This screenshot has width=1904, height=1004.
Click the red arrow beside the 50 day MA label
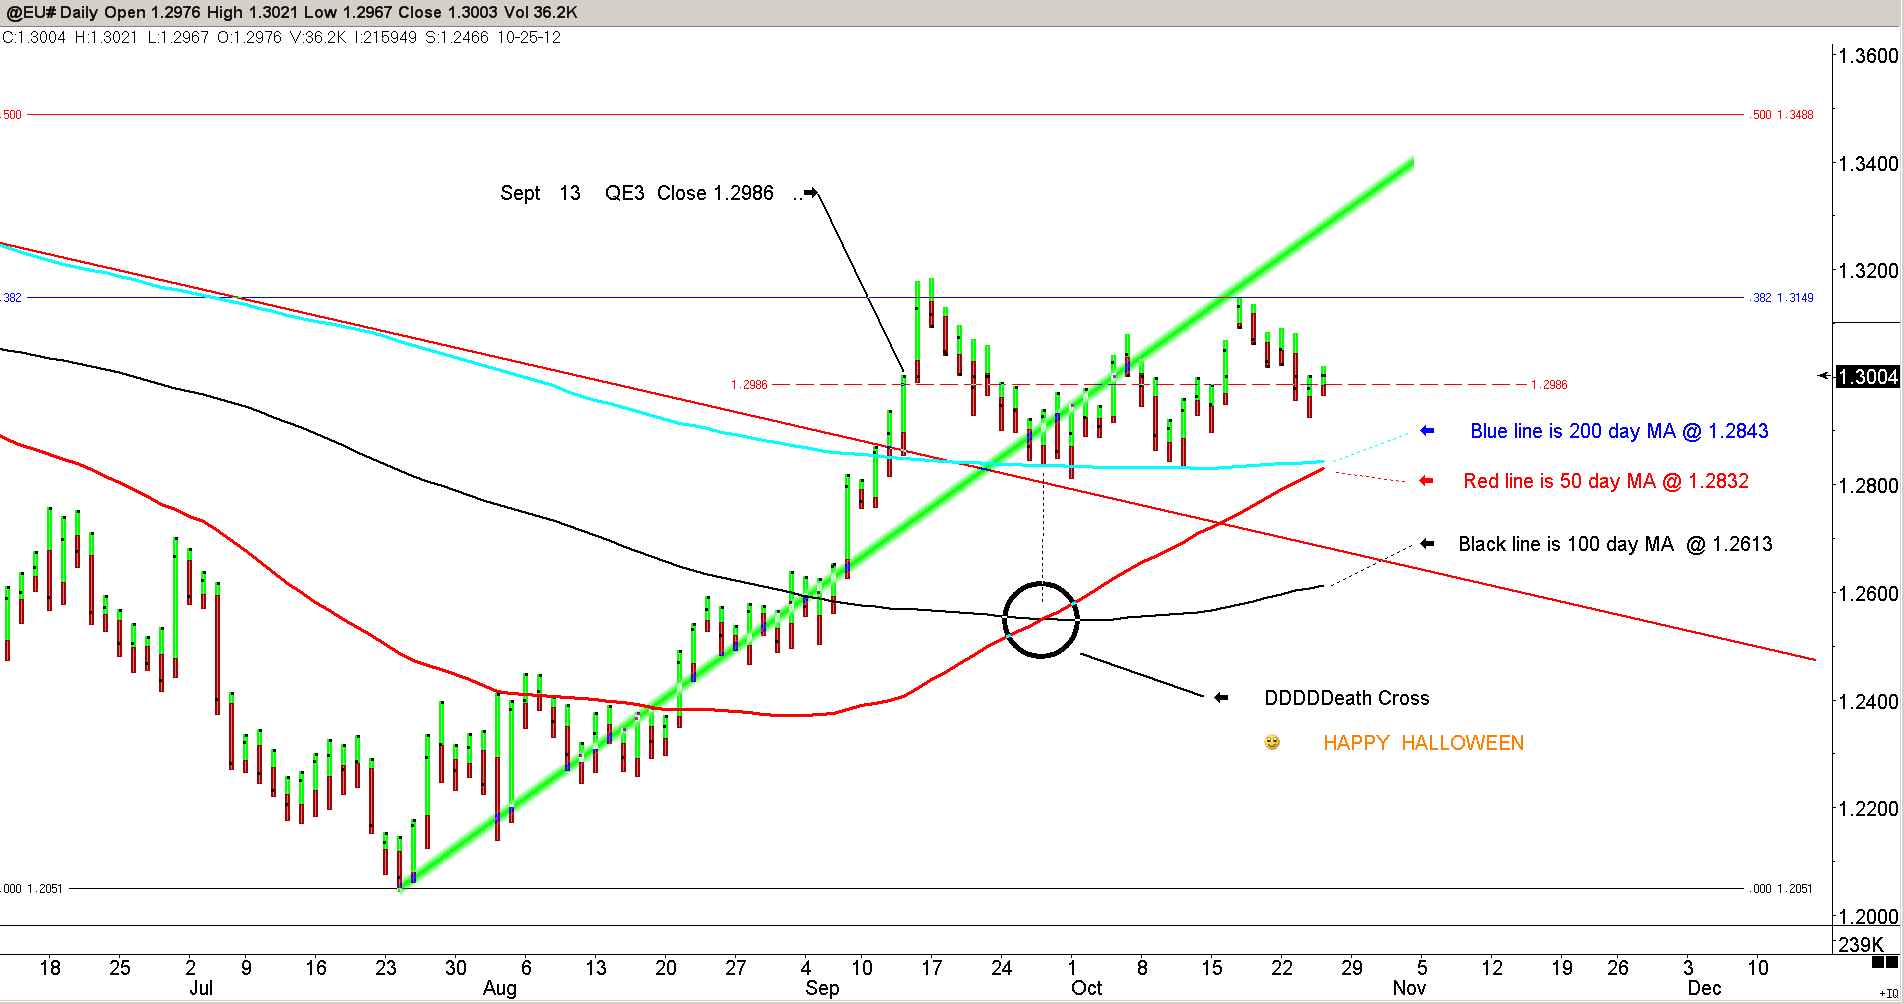1427,481
